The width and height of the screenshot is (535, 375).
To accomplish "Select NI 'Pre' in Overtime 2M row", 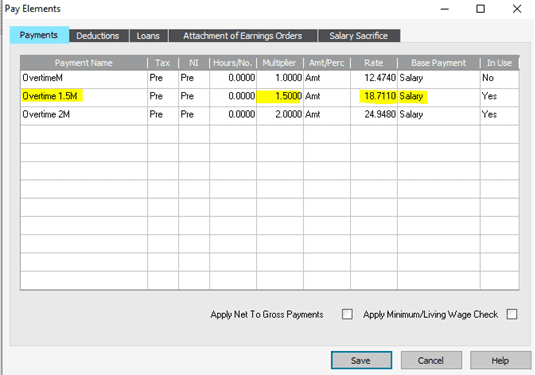I will point(194,115).
